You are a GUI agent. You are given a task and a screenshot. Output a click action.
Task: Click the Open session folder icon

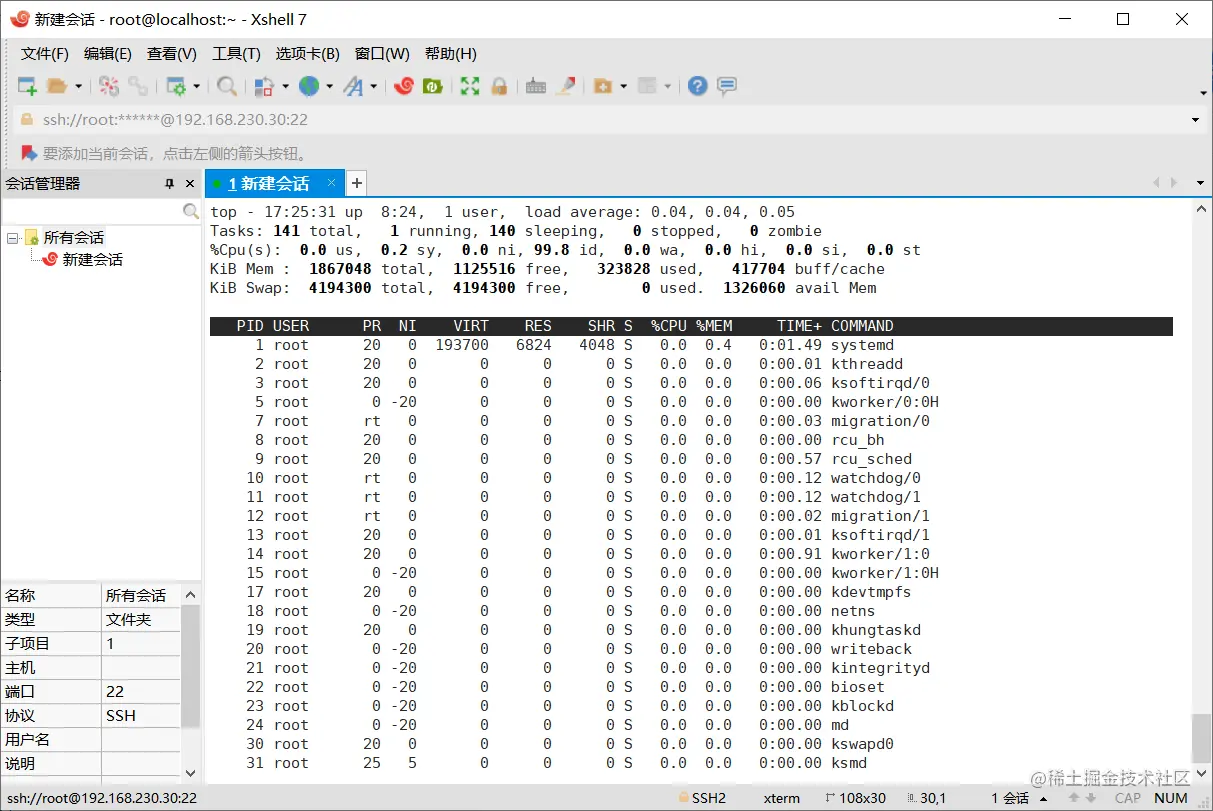pyautogui.click(x=57, y=87)
